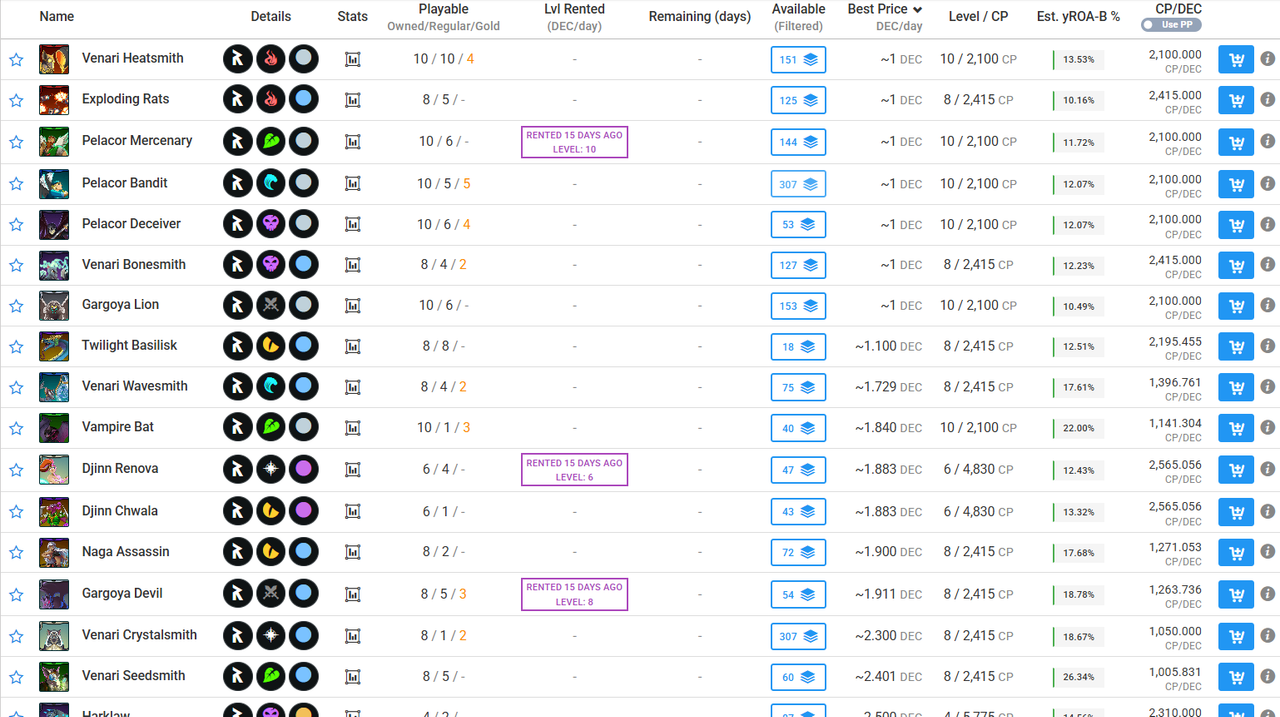Screen dimensions: 1280x717
Task: Click the water wave icon for Pelacor Bandit
Action: coord(271,184)
